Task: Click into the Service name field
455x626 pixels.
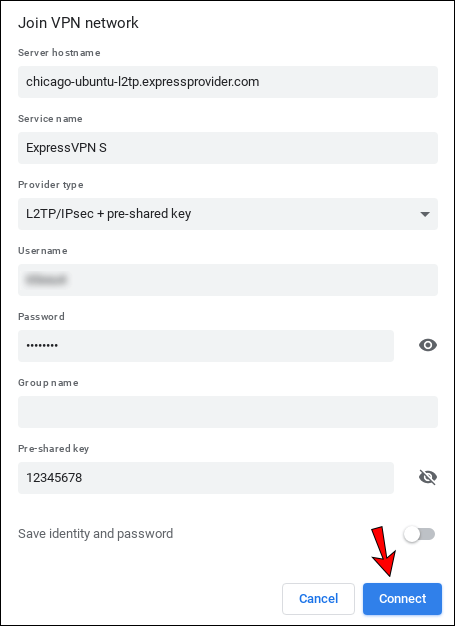Action: point(228,148)
